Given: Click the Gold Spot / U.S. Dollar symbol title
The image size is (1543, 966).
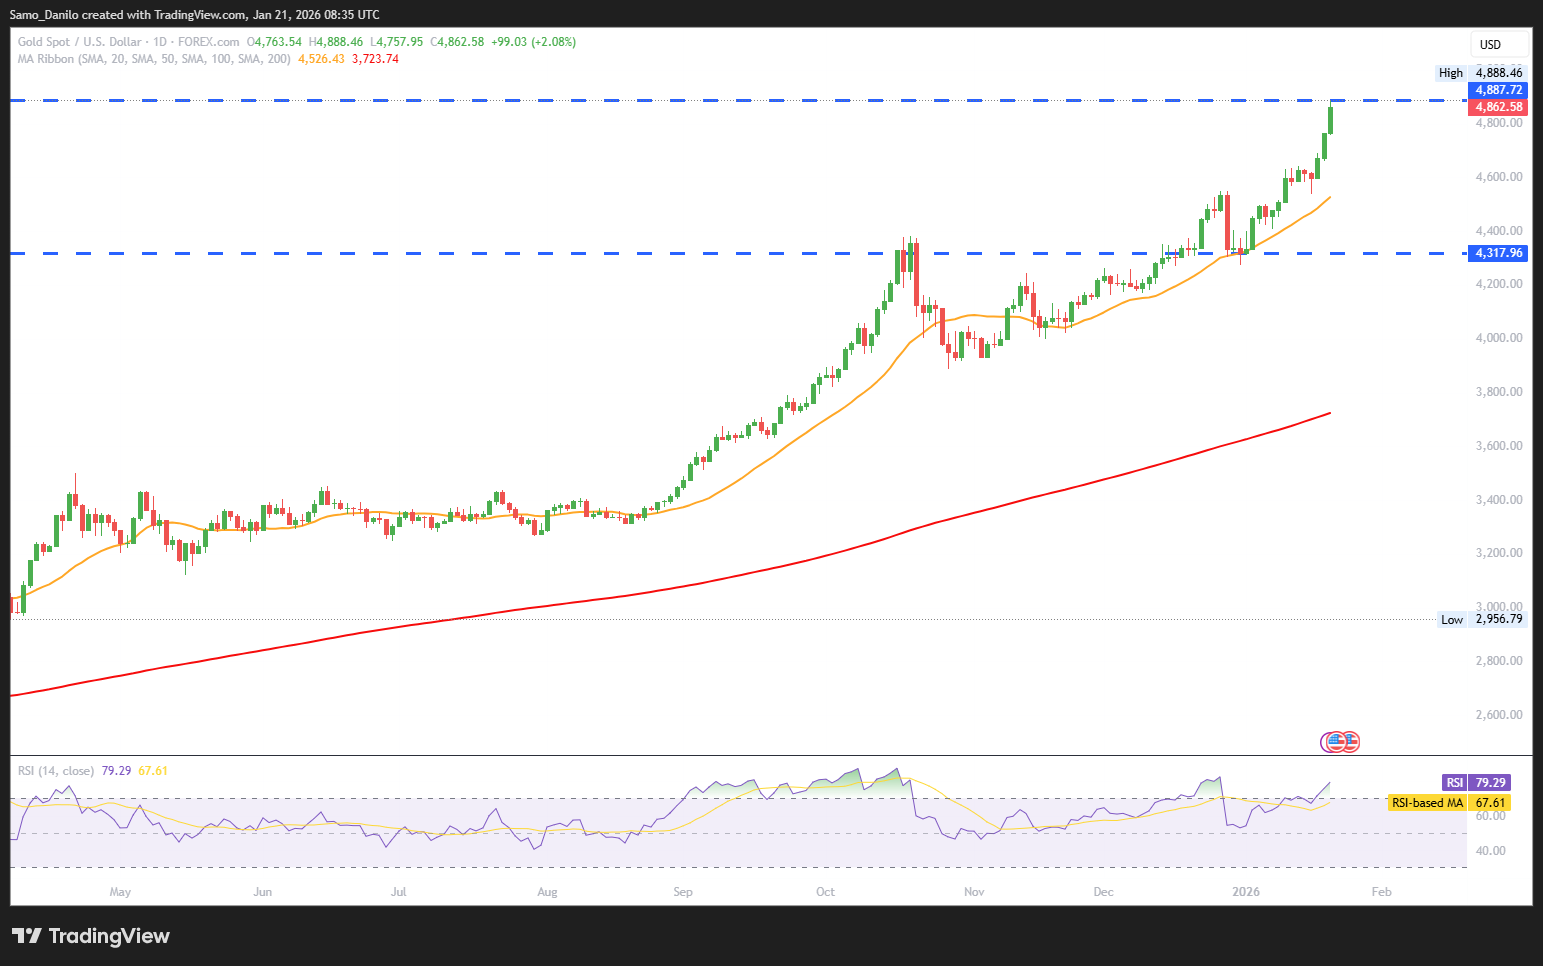Looking at the screenshot, I should pos(81,42).
